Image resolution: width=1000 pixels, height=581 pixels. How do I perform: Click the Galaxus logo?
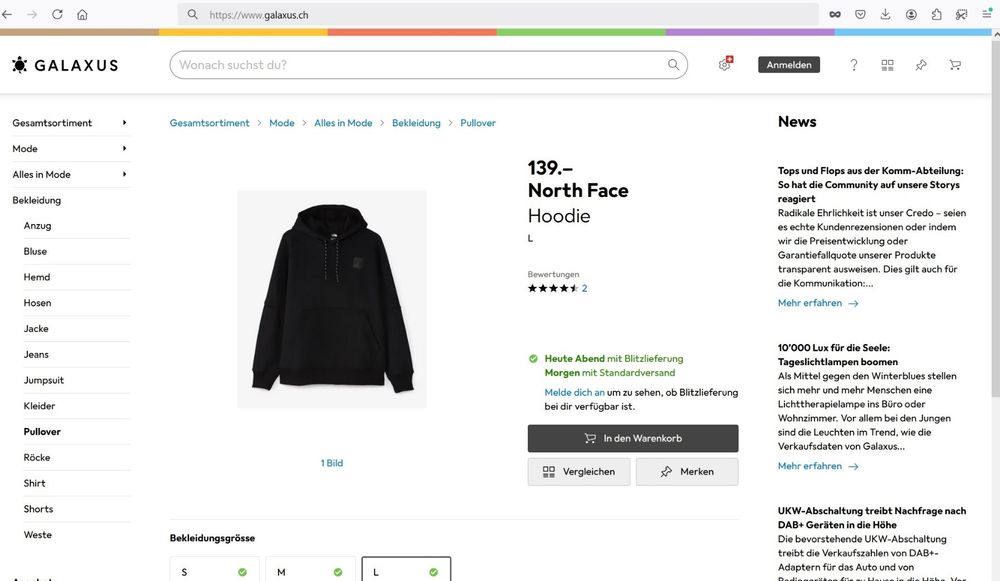pos(65,65)
